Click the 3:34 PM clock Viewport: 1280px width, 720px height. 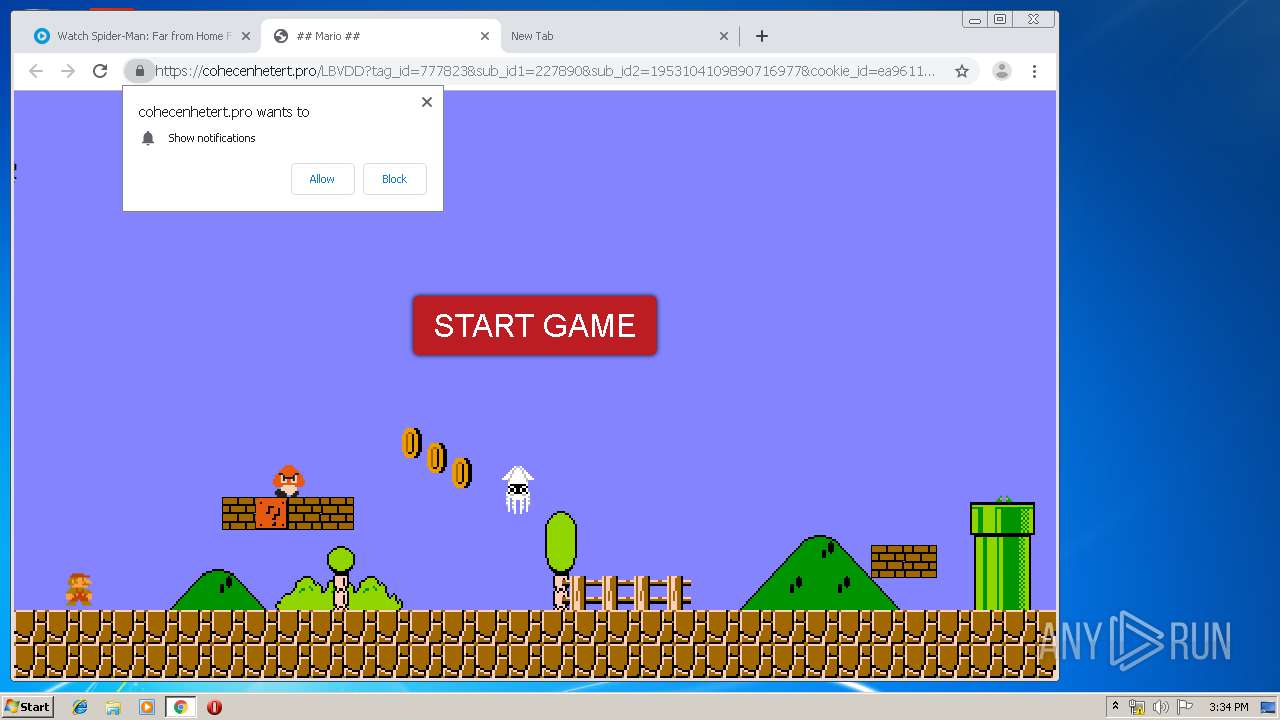(x=1228, y=707)
